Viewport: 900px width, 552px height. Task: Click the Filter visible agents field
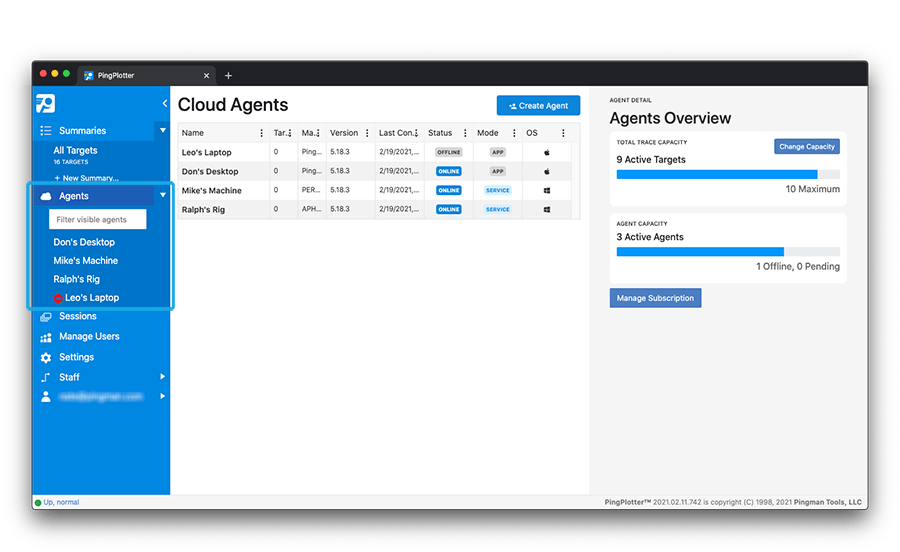tap(98, 220)
